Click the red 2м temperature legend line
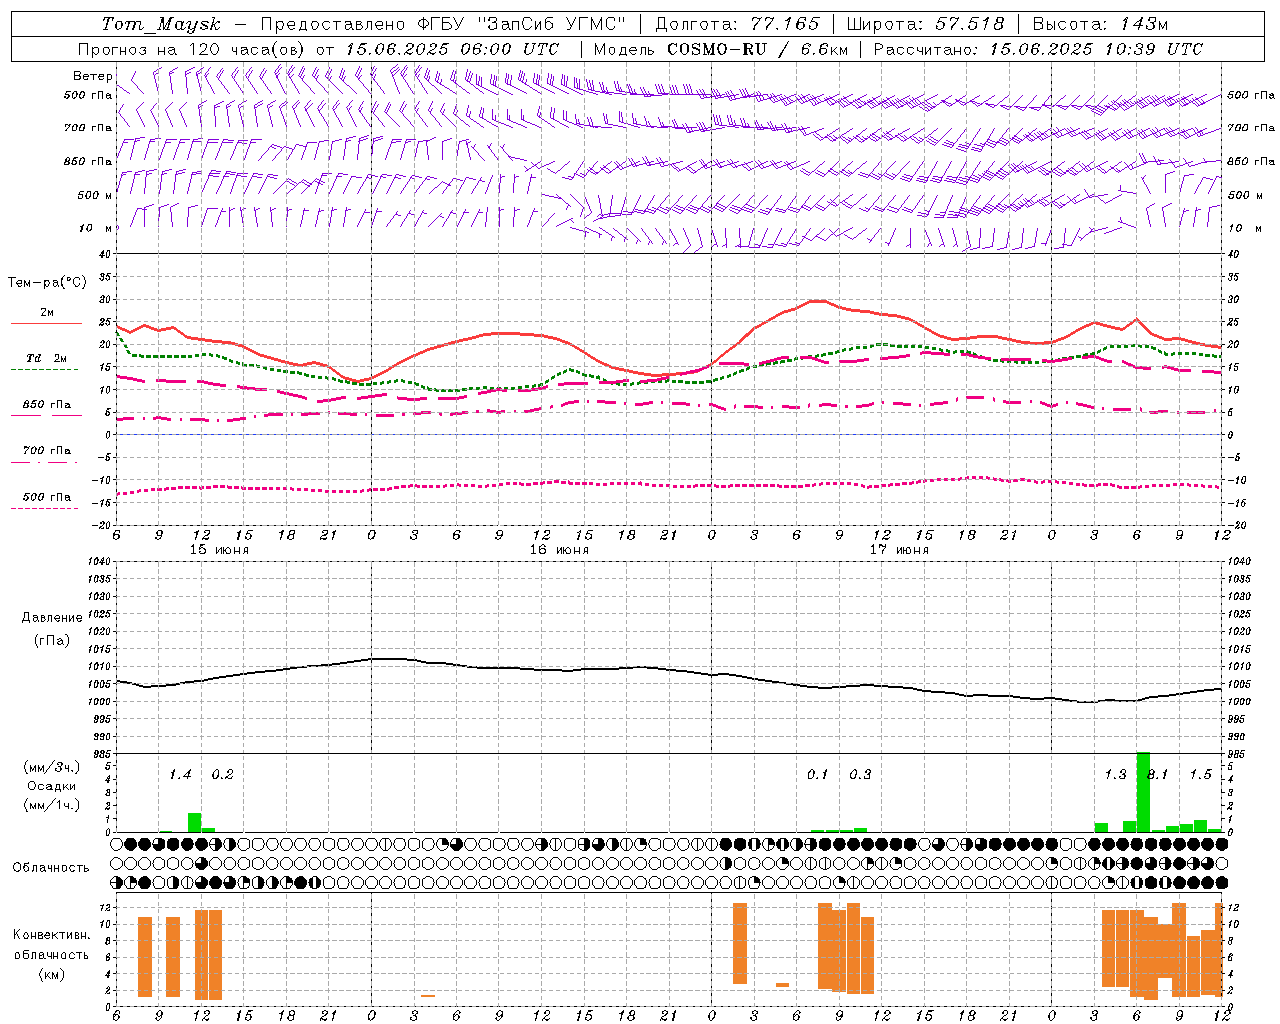Viewport: 1280px width, 1024px height. click(47, 324)
